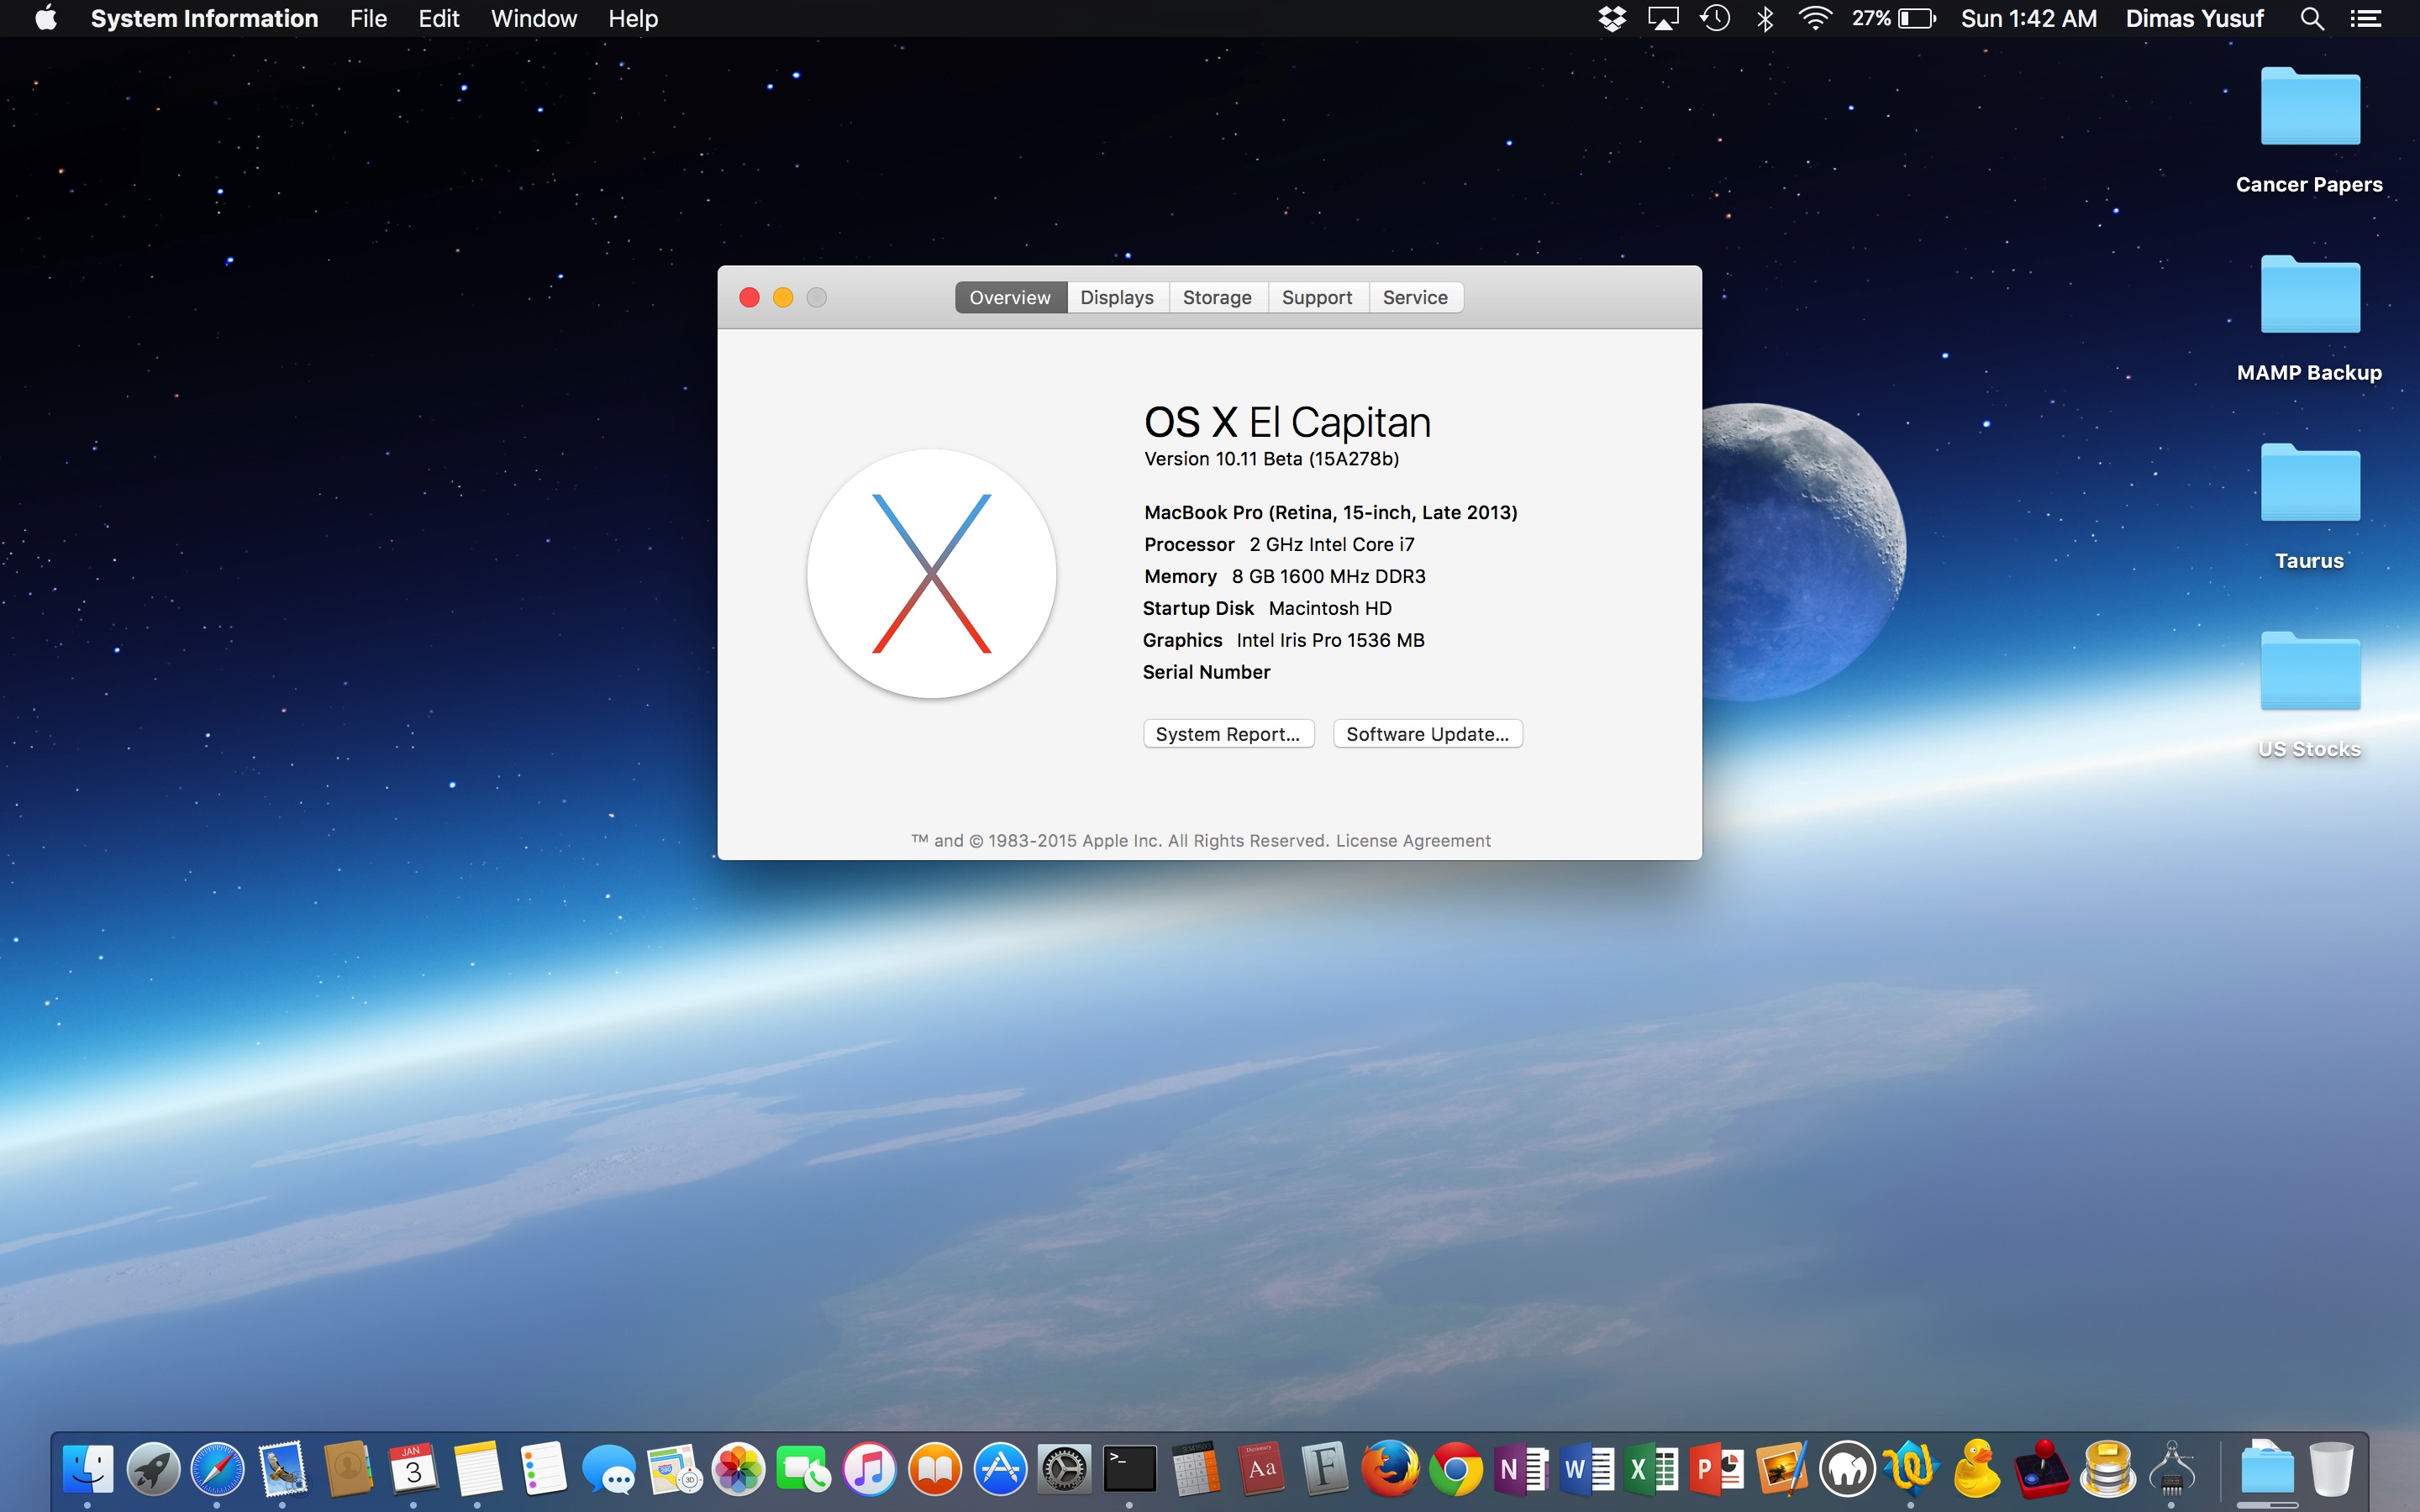
Task: Open the Edit menu
Action: click(x=438, y=18)
